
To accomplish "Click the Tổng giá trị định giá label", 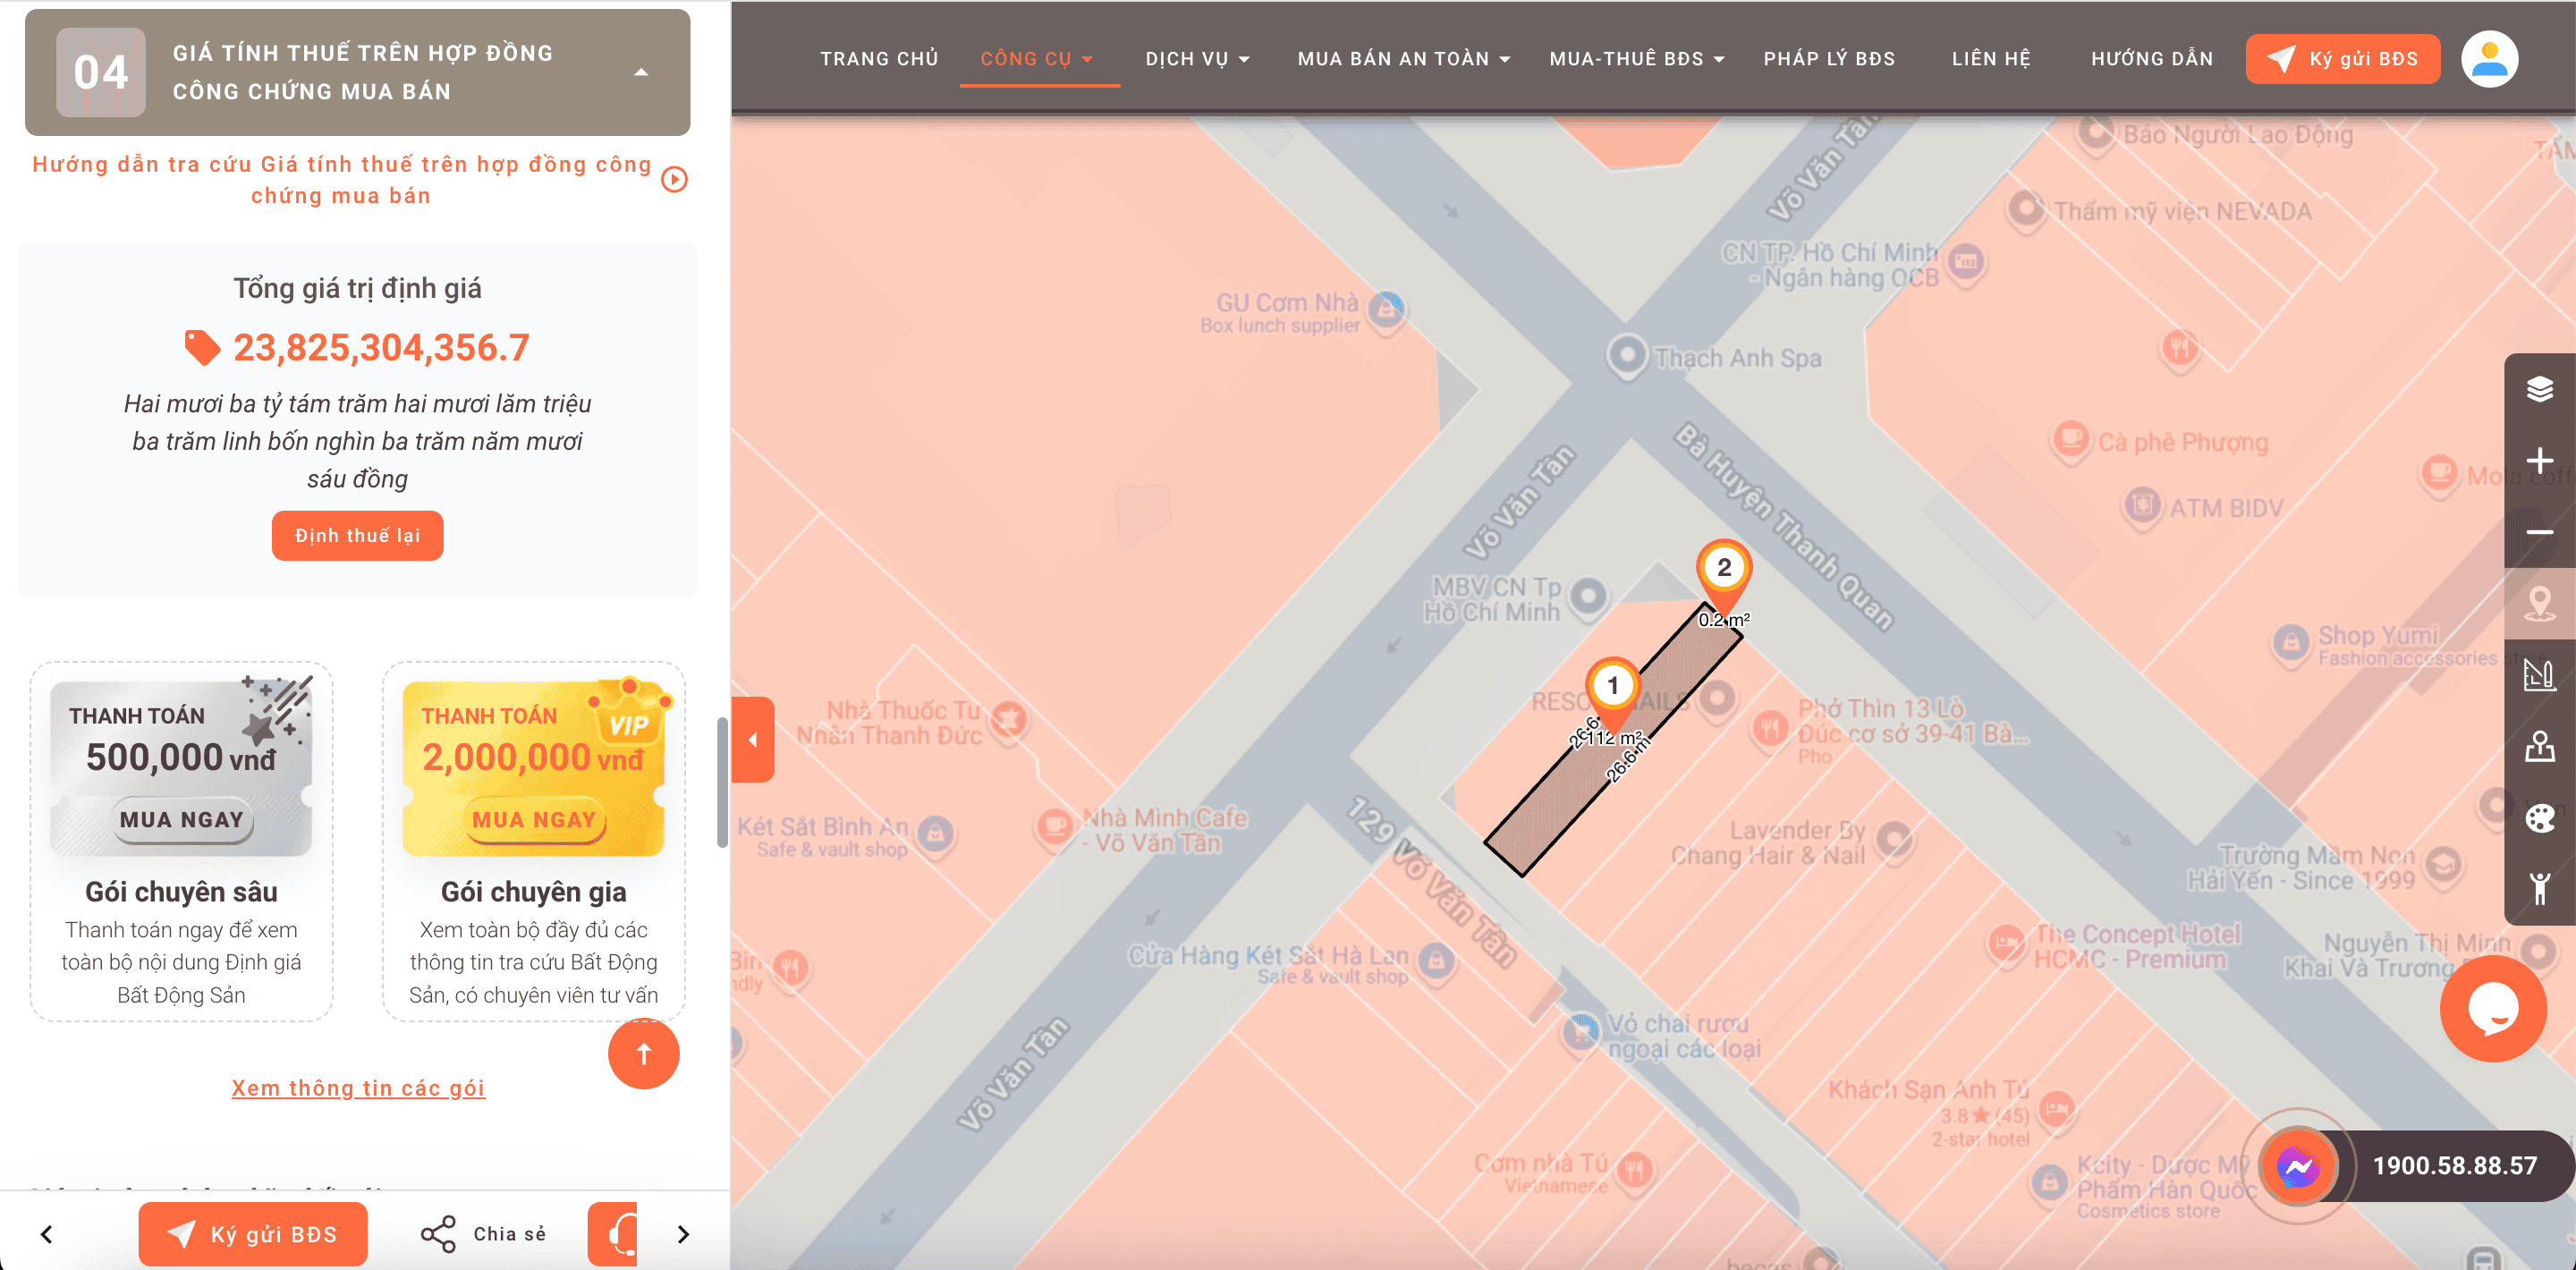I will click(357, 288).
